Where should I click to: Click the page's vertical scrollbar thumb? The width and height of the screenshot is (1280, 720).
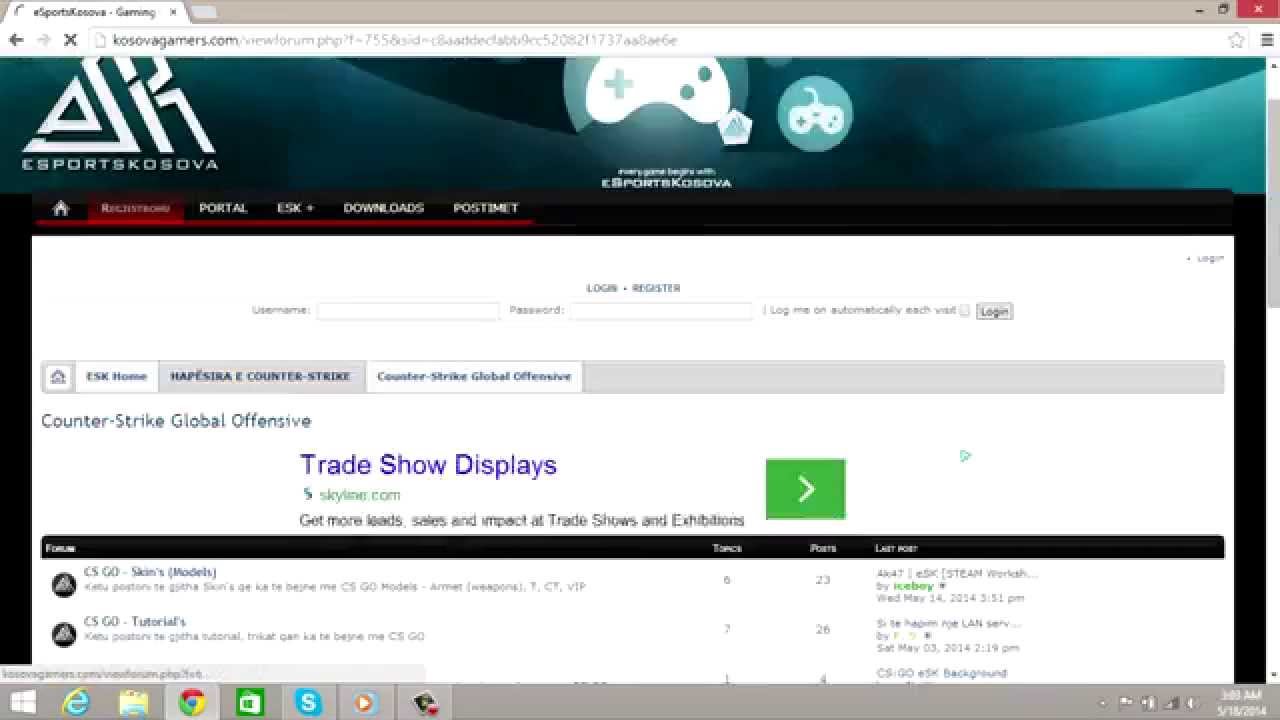tap(1272, 200)
